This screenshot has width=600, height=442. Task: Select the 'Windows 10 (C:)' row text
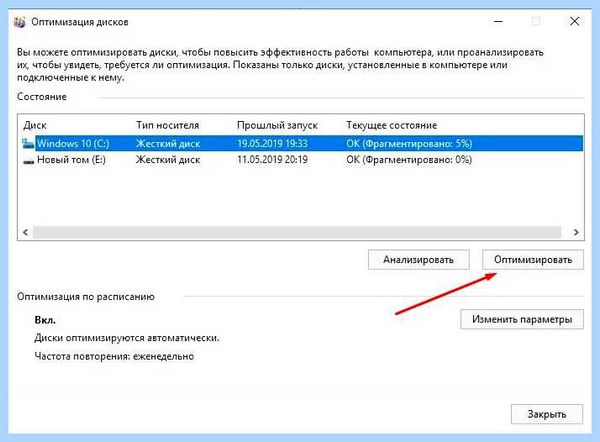73,144
